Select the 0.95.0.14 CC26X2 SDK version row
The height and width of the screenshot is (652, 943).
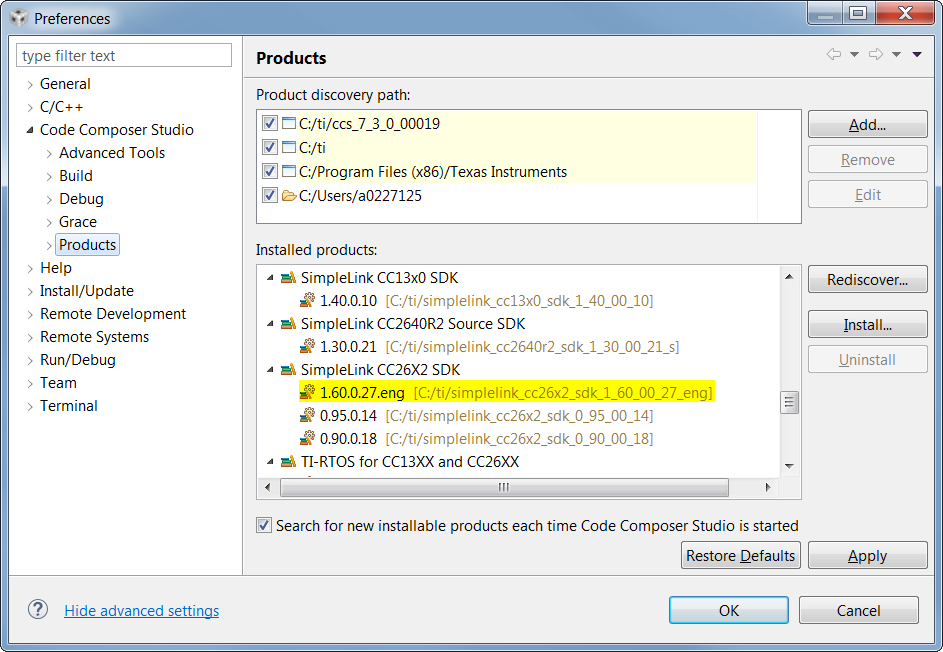coord(476,415)
